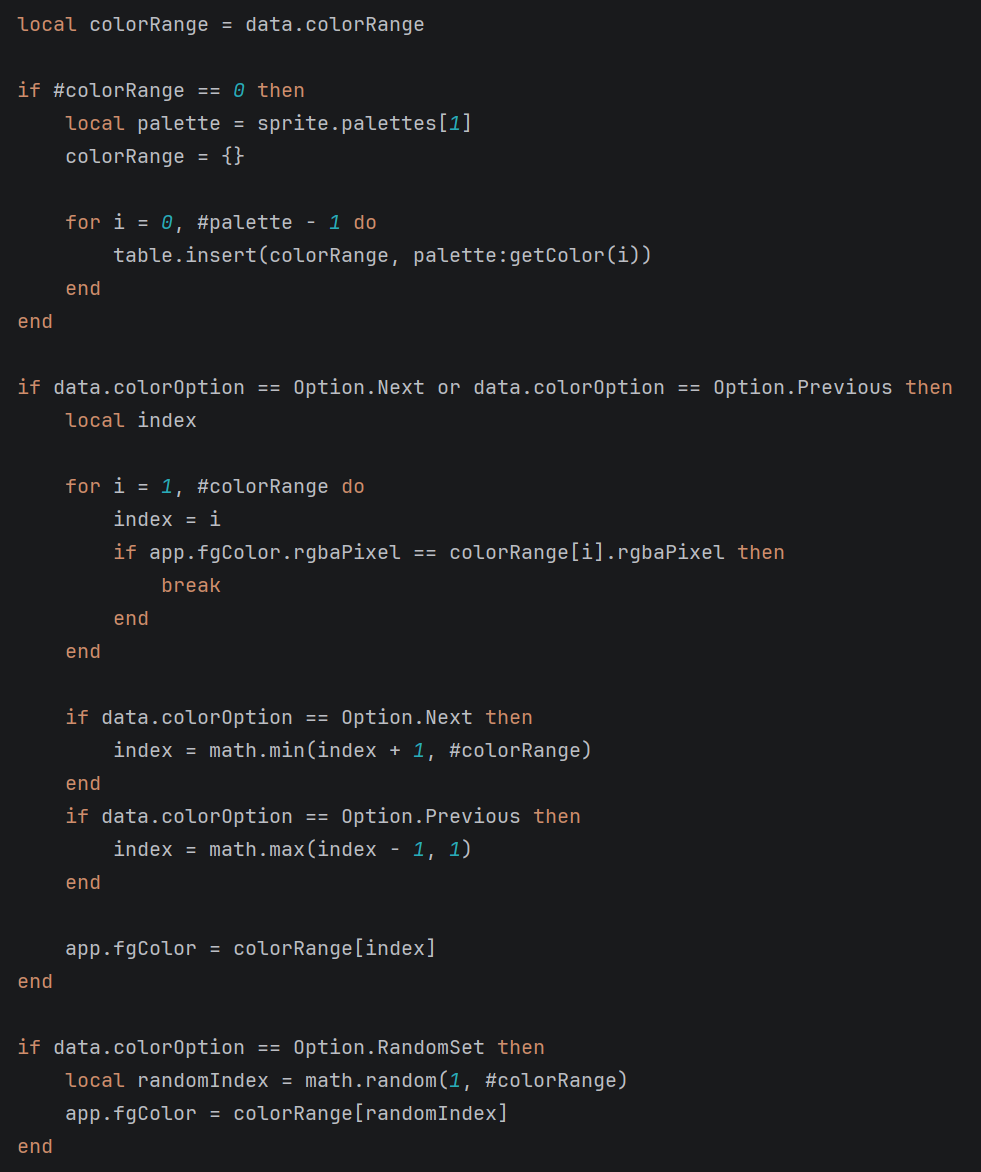Viewport: 981px width, 1172px height.
Task: Click 'app.fgColor = colorRange[index]' line
Action: 250,949
